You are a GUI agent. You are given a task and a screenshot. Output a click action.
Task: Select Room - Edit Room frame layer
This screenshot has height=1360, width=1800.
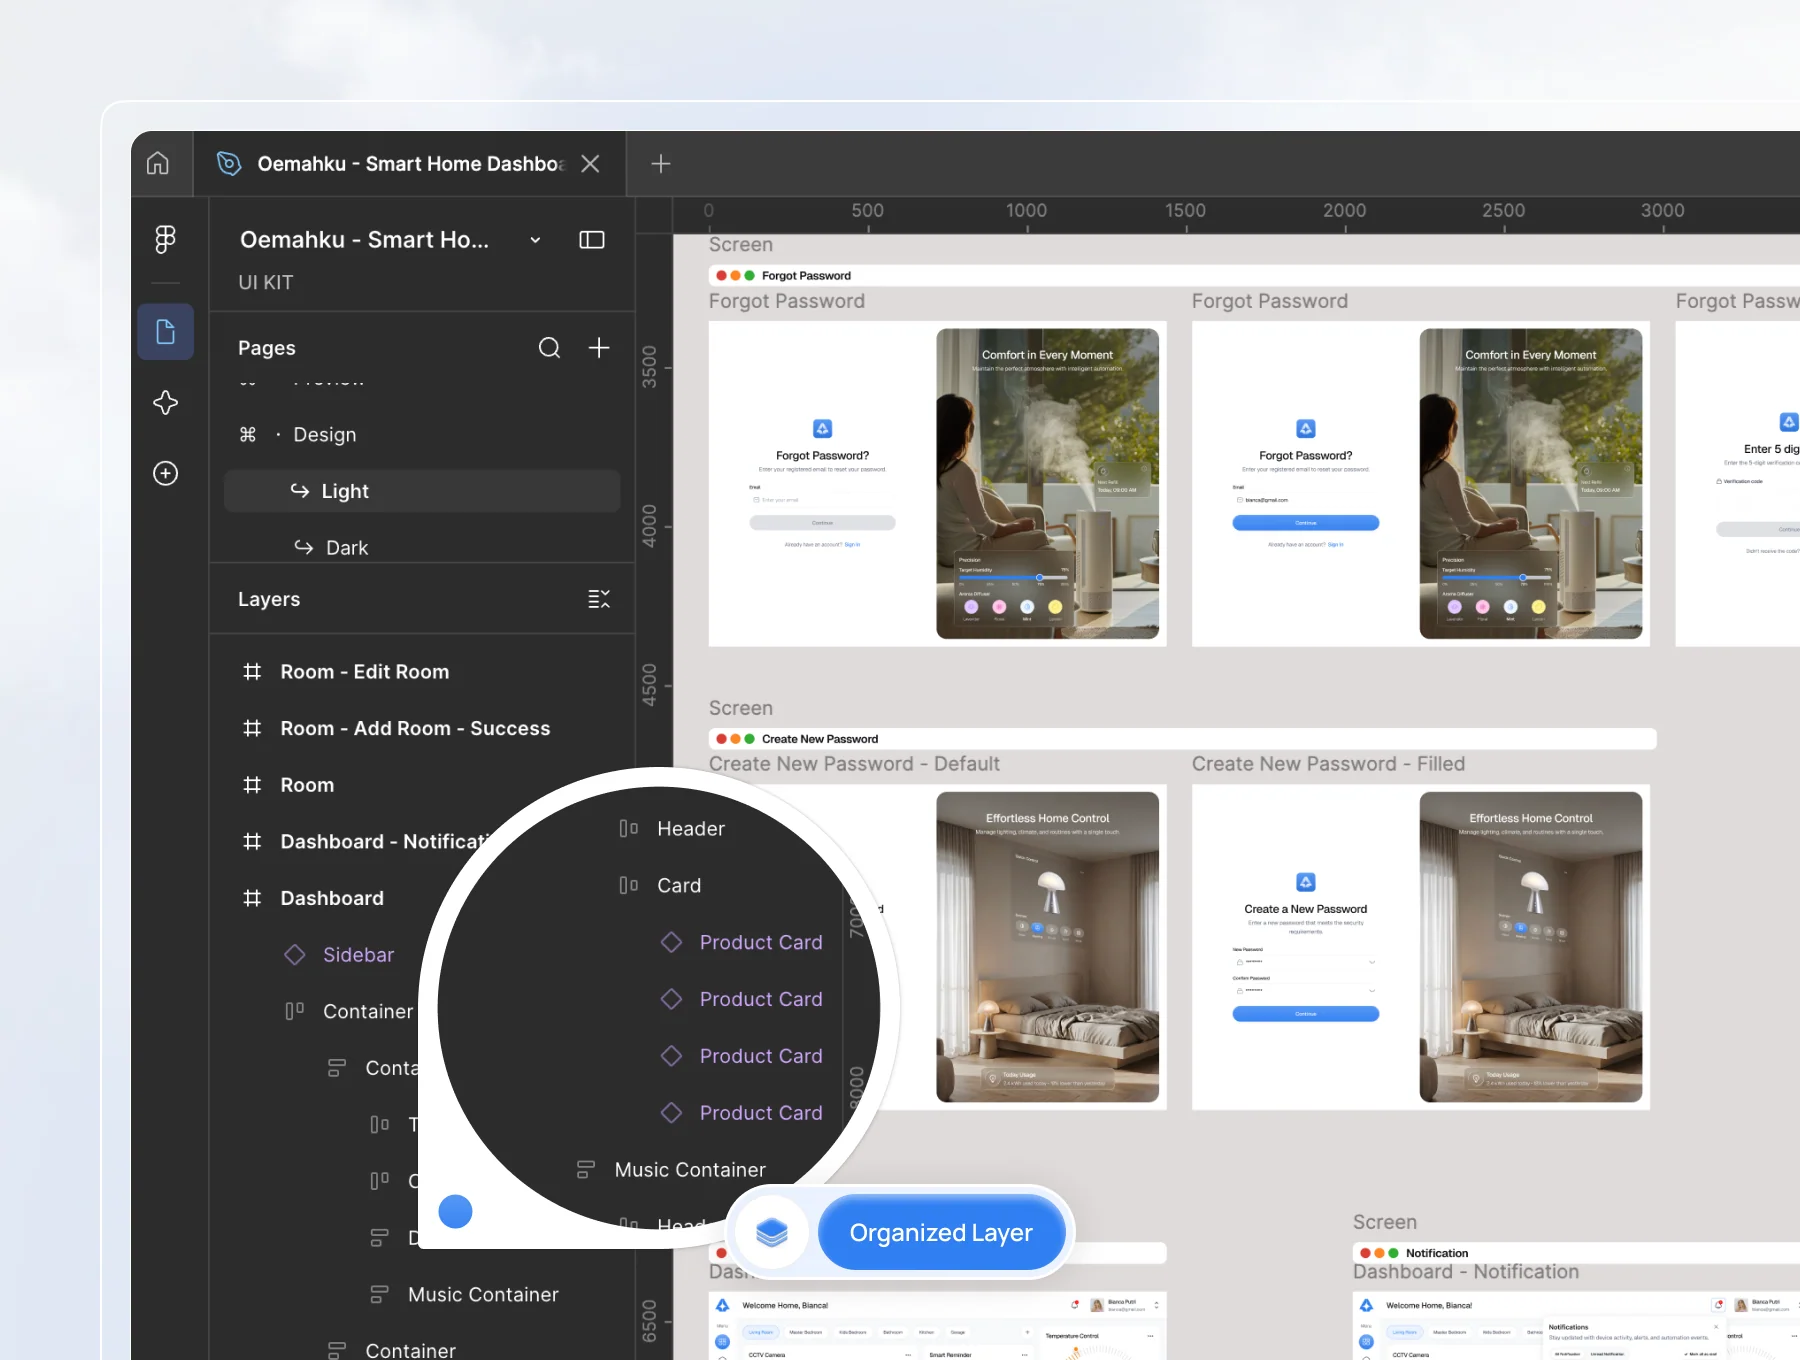click(365, 672)
